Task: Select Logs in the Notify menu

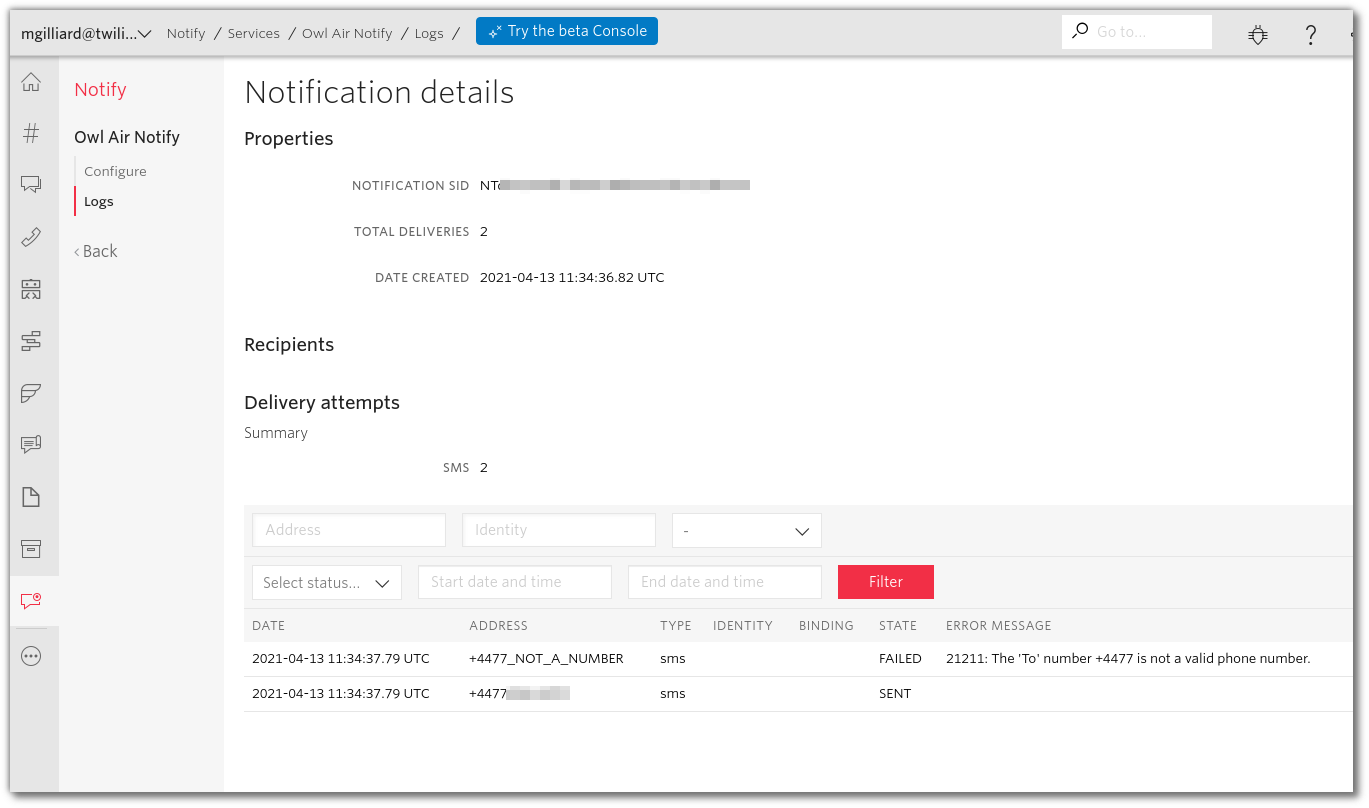Action: (x=99, y=201)
